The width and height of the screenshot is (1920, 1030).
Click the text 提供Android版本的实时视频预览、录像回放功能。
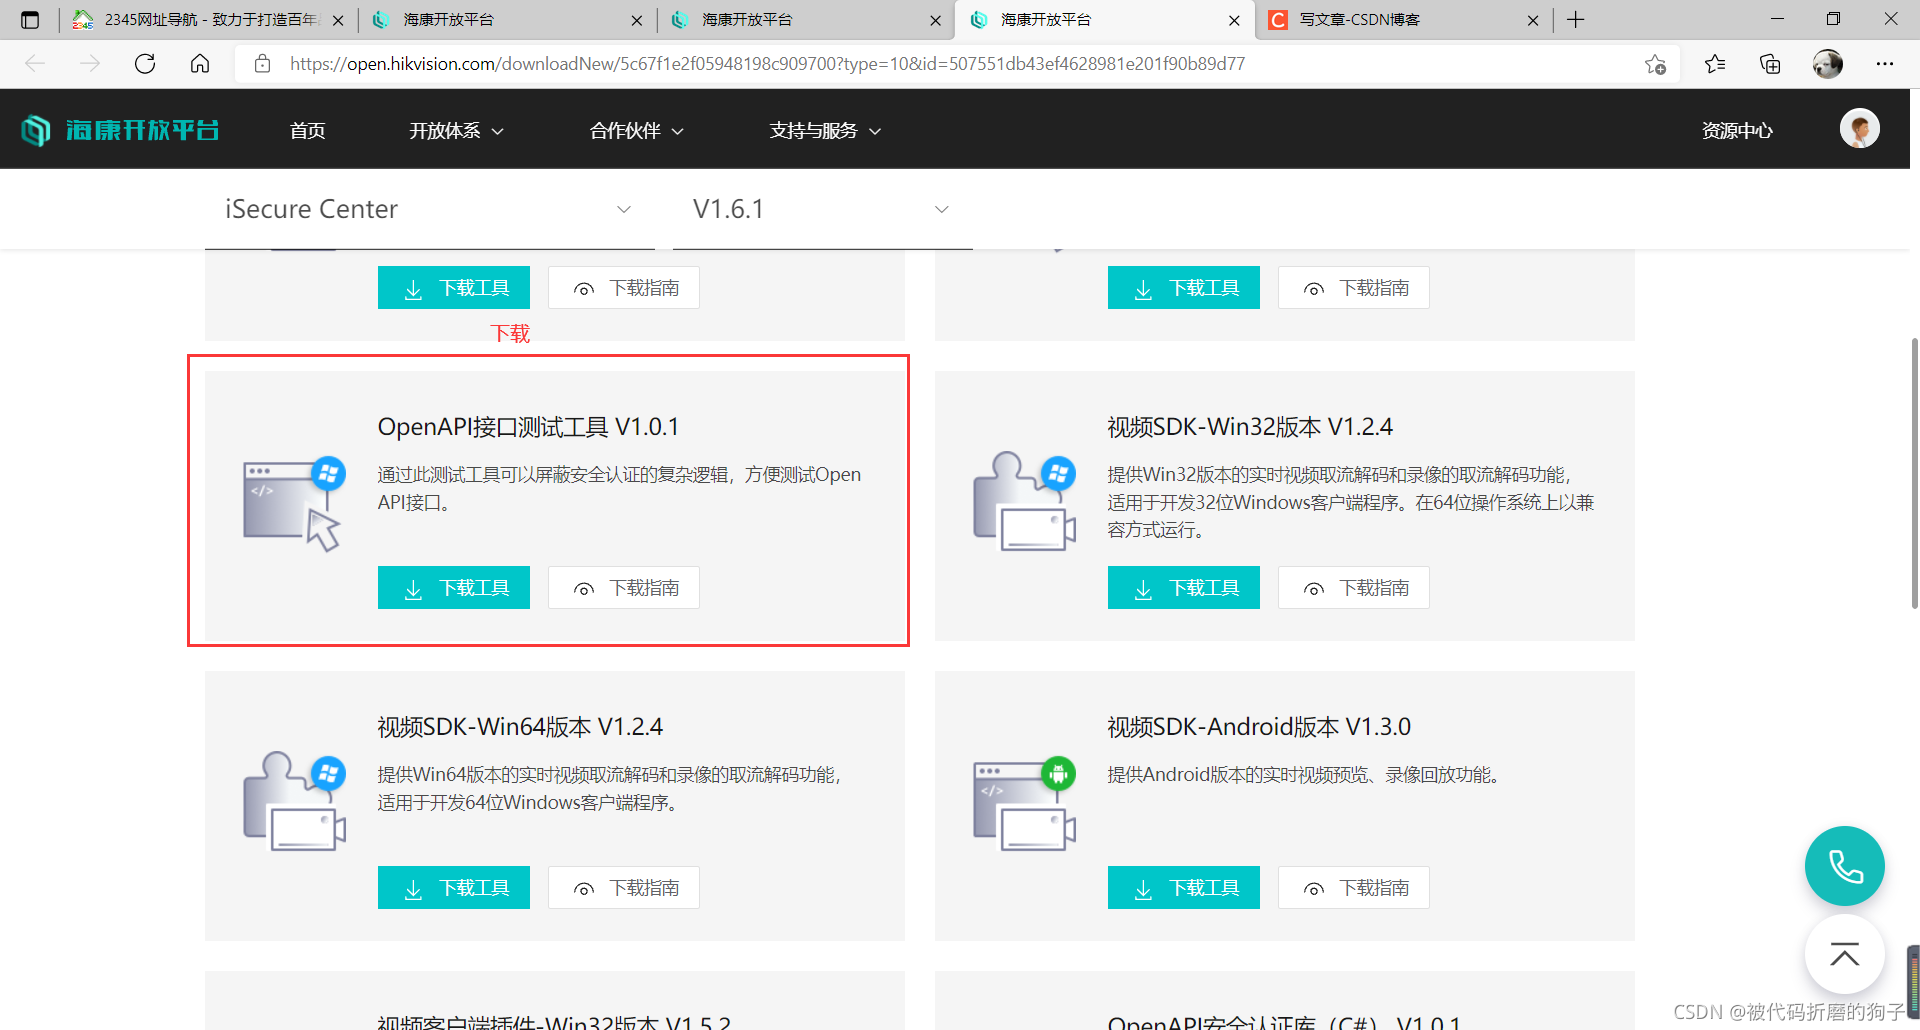coord(1306,775)
